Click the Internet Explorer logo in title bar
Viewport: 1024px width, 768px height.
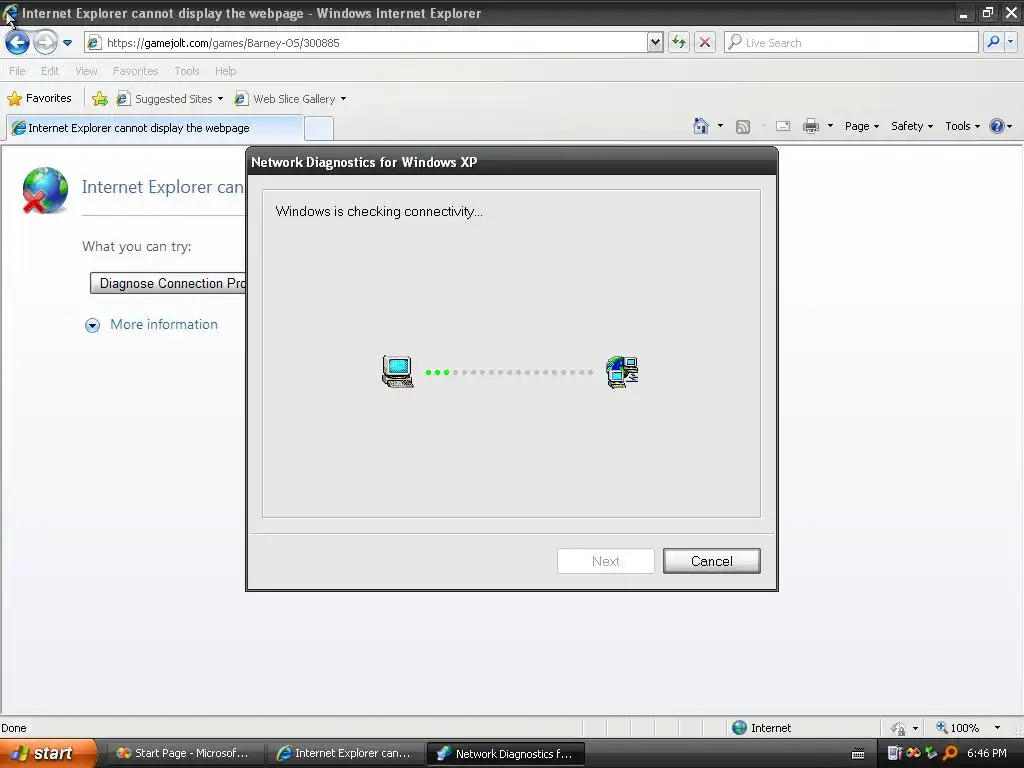tap(10, 13)
